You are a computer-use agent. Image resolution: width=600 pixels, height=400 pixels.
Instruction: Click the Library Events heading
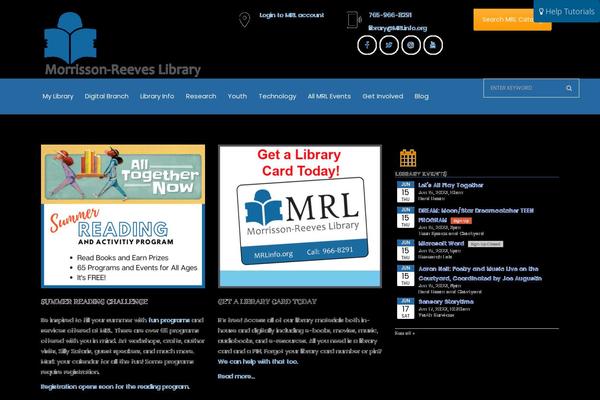tap(421, 174)
